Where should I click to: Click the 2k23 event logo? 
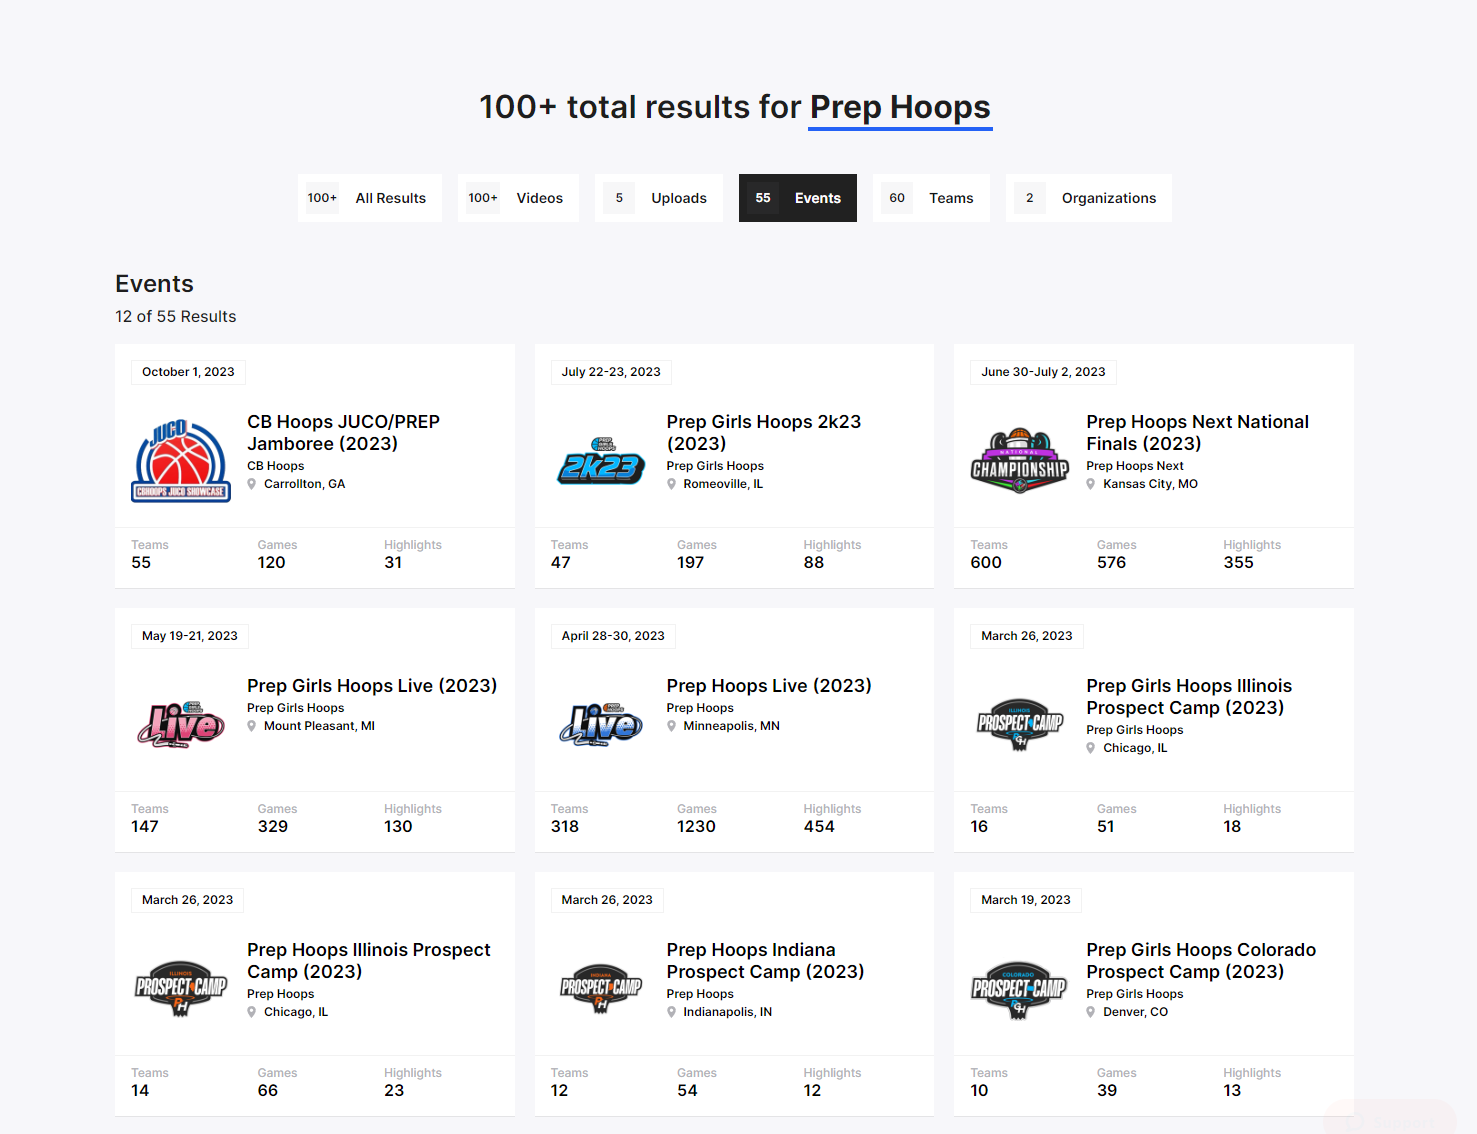[x=601, y=461]
